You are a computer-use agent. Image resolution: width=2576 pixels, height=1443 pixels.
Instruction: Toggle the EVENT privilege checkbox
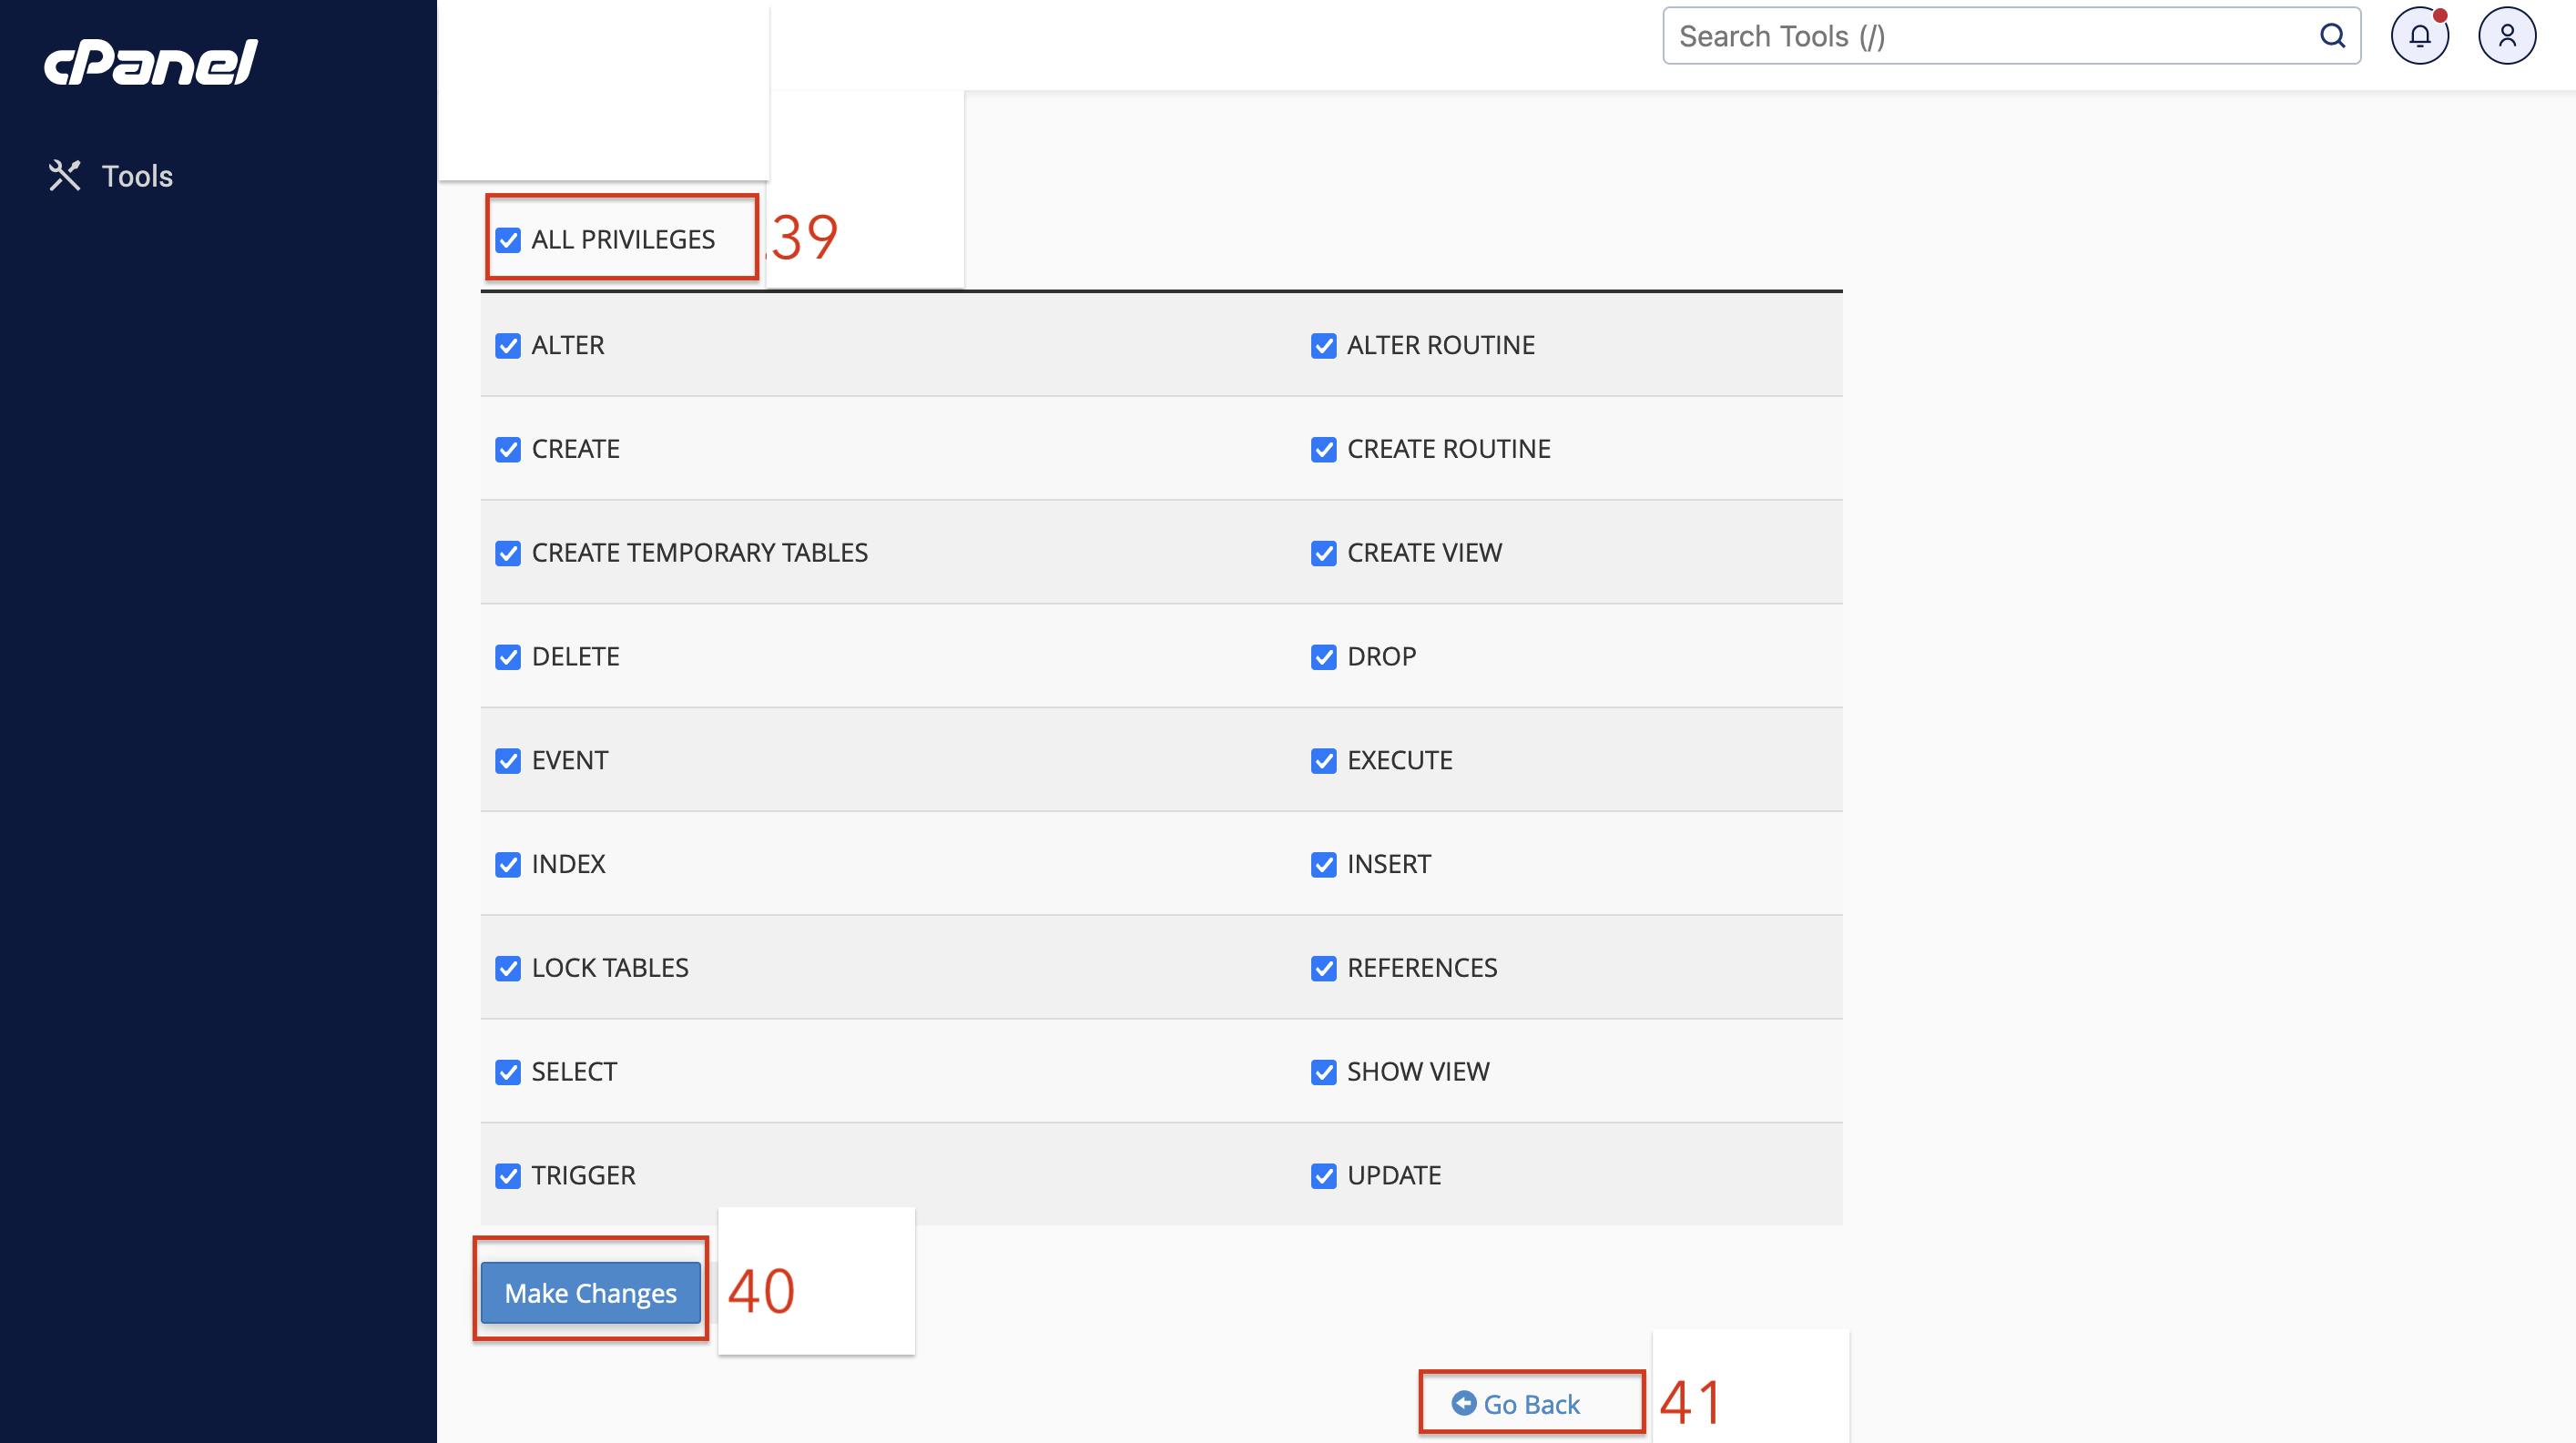(508, 762)
